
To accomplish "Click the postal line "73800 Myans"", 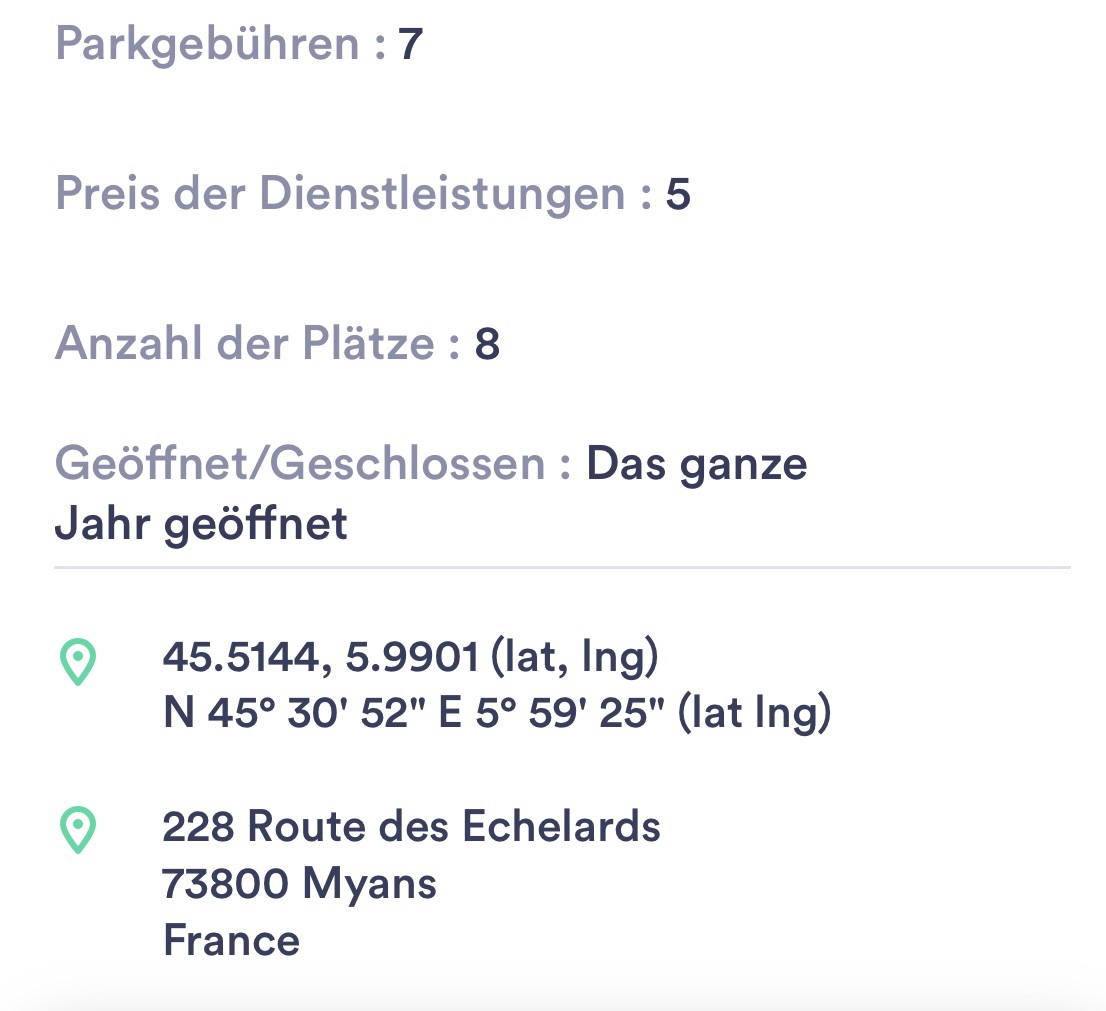I will click(299, 884).
